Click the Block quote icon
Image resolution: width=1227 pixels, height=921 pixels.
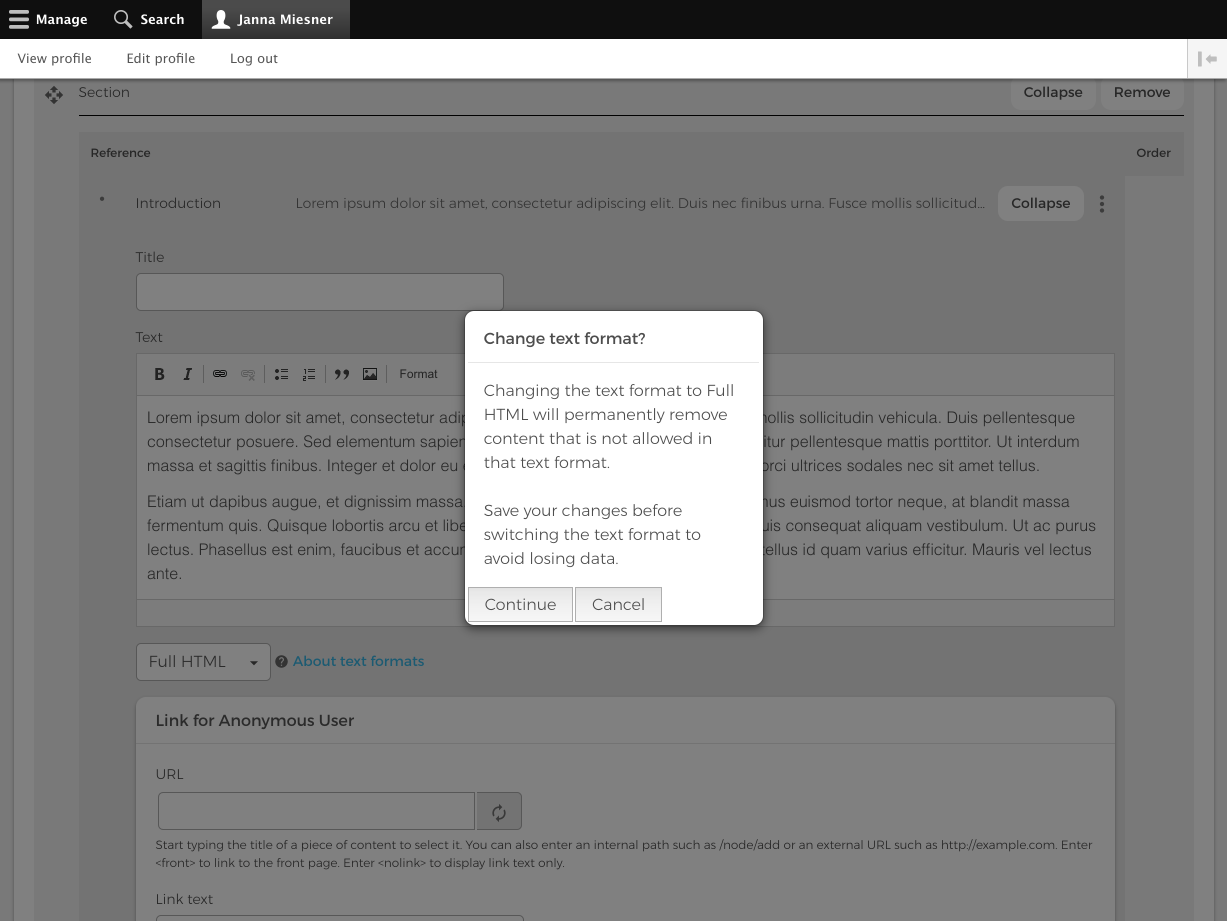[342, 374]
